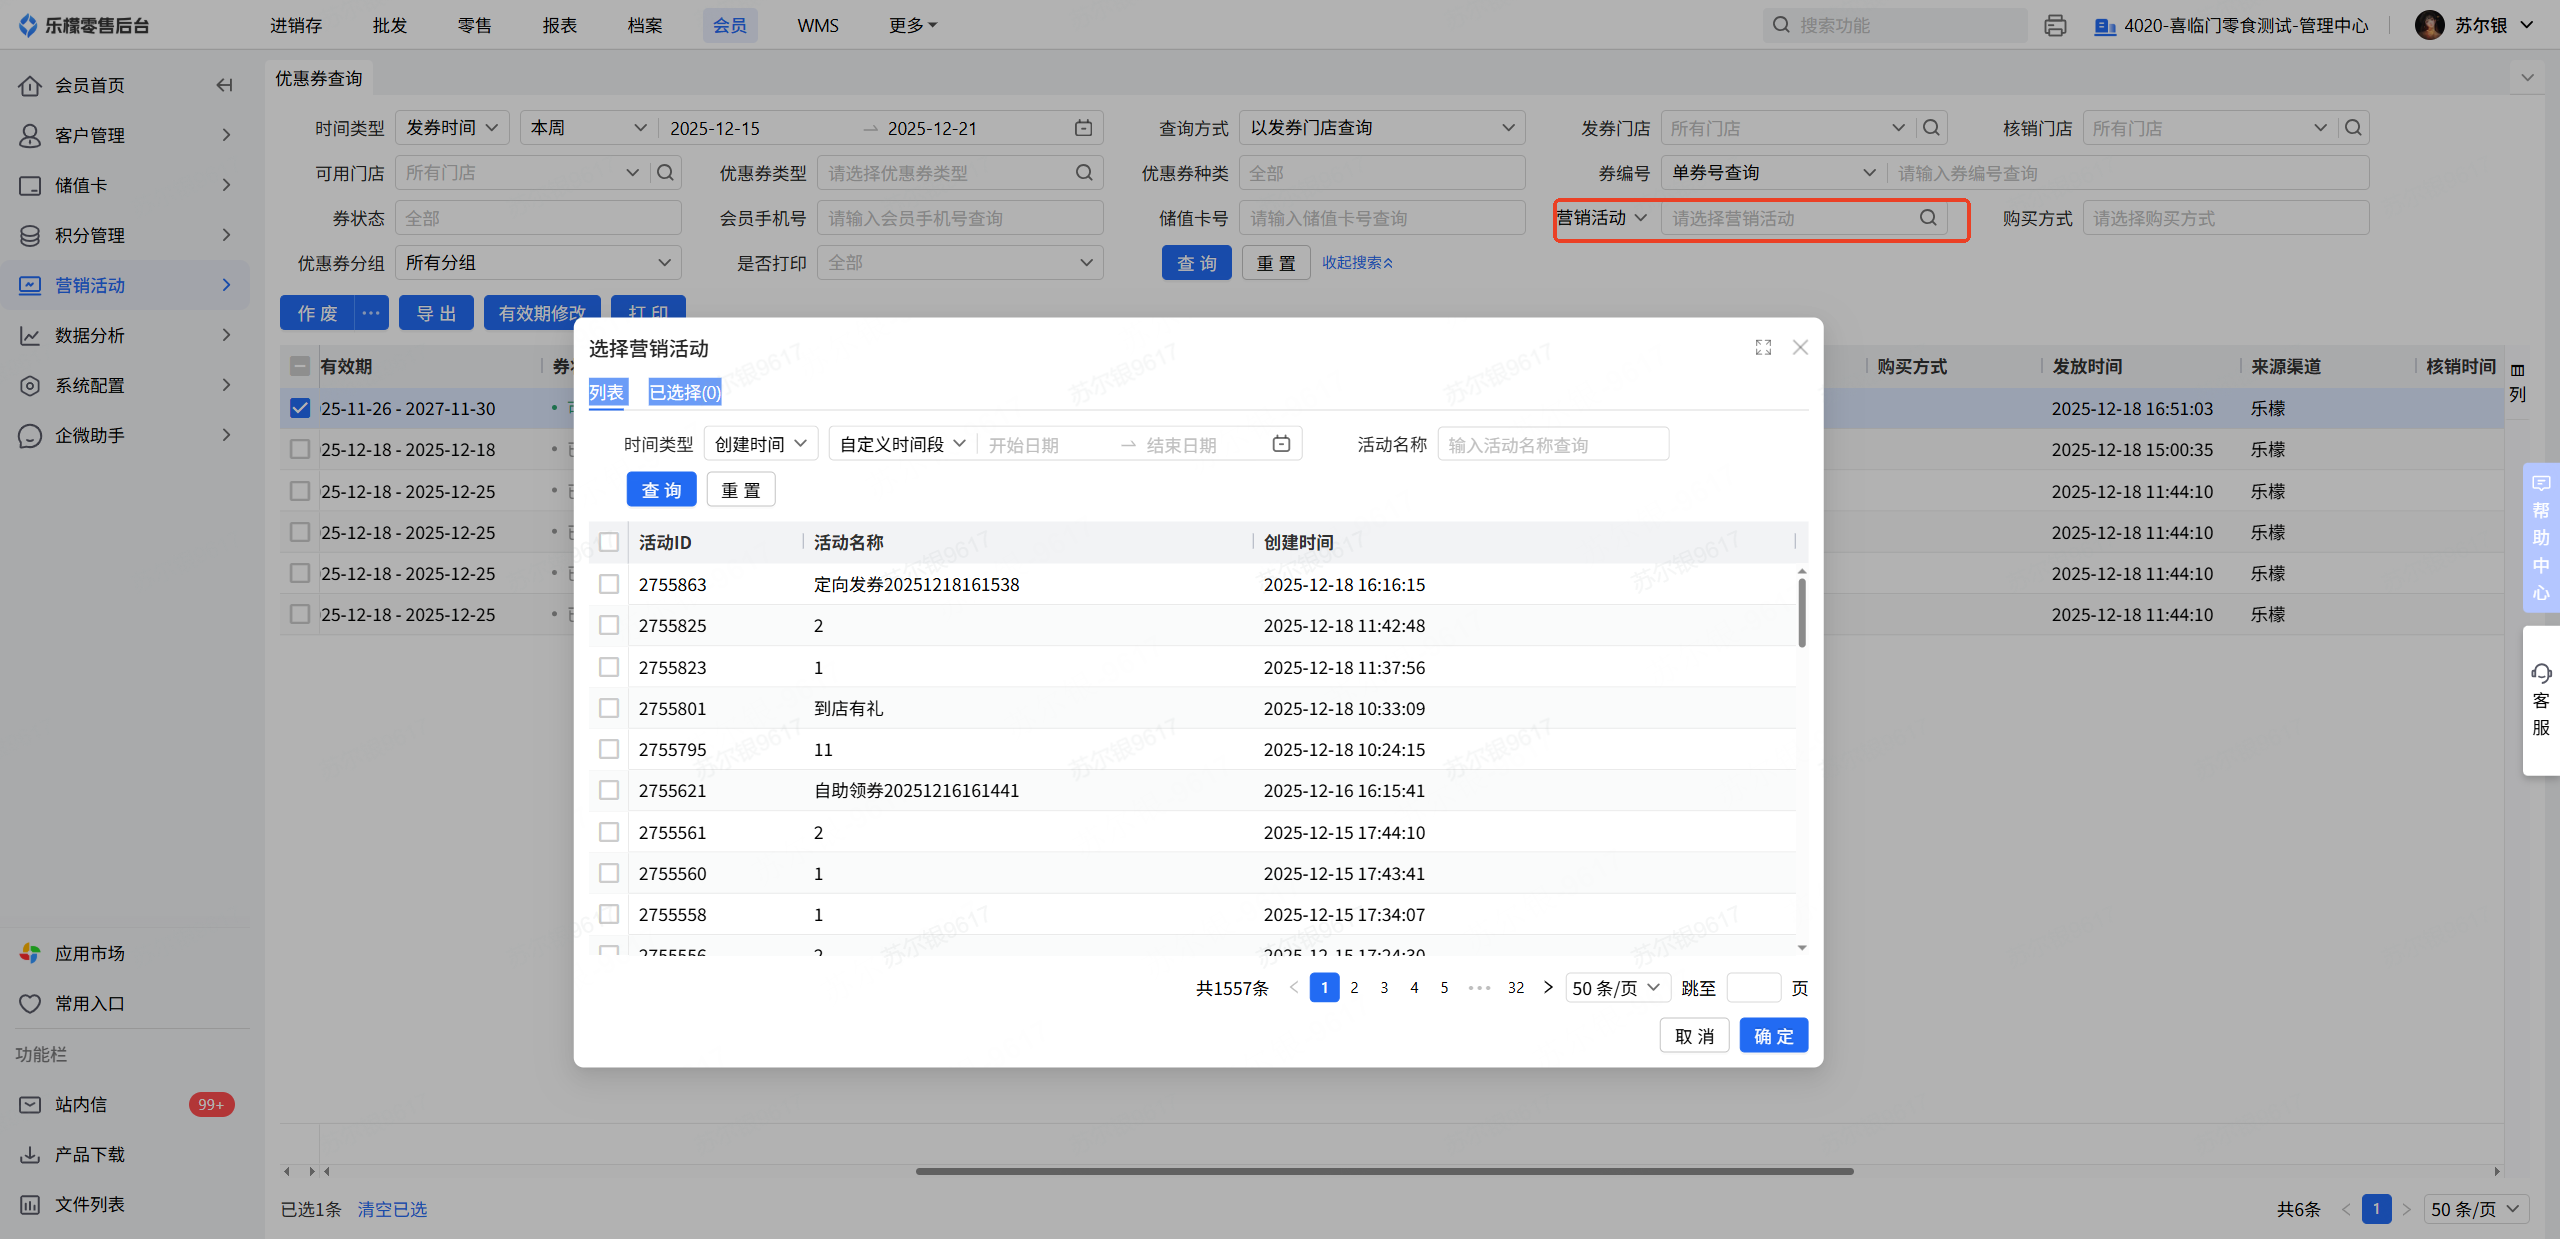Click the search icon in 营销活动 field
Screen dimensions: 2560x1239
click(1928, 218)
